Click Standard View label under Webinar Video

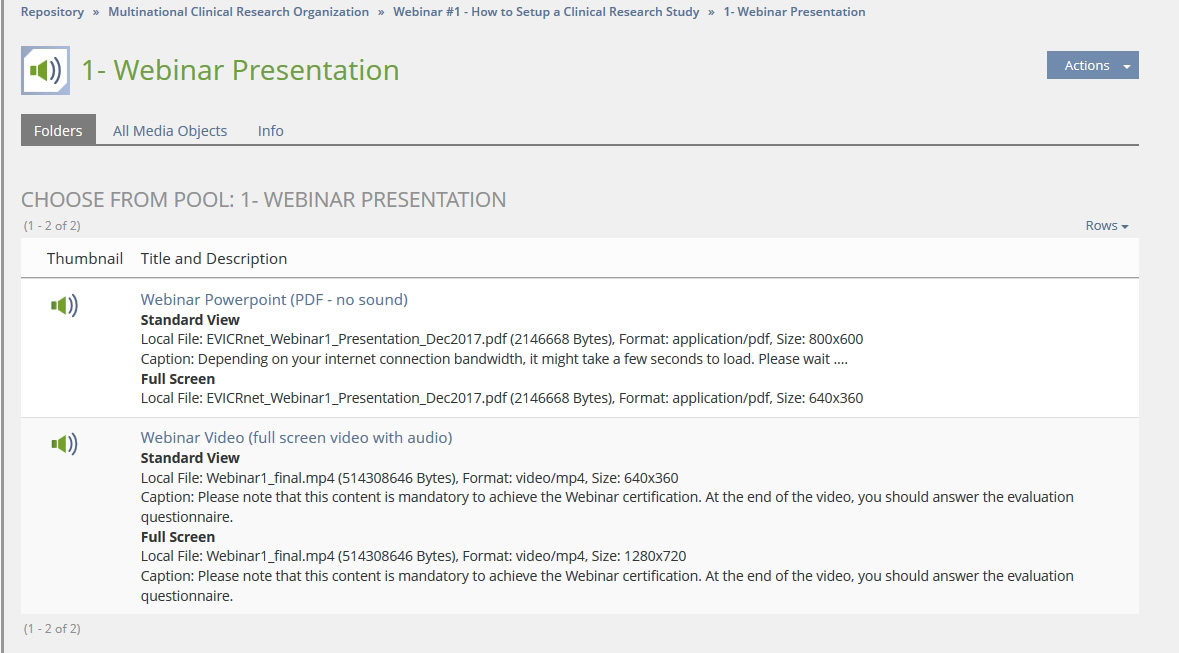pos(189,458)
